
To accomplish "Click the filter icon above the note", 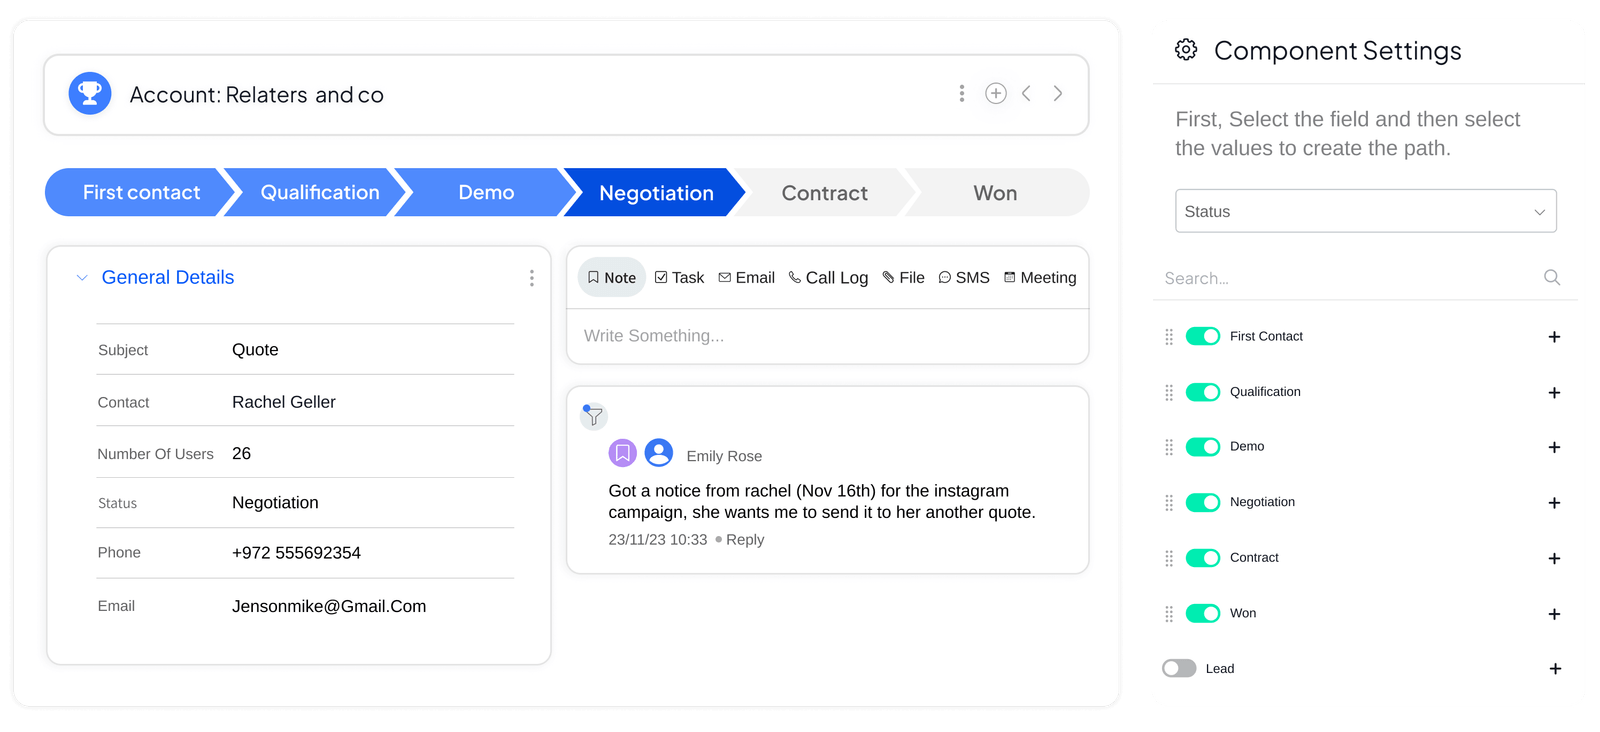I will [594, 416].
